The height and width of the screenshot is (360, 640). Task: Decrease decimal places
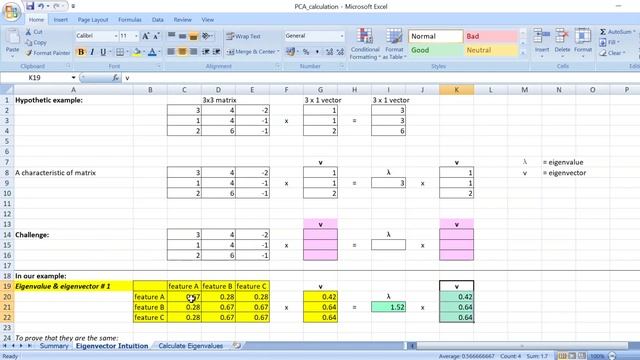(x=340, y=52)
